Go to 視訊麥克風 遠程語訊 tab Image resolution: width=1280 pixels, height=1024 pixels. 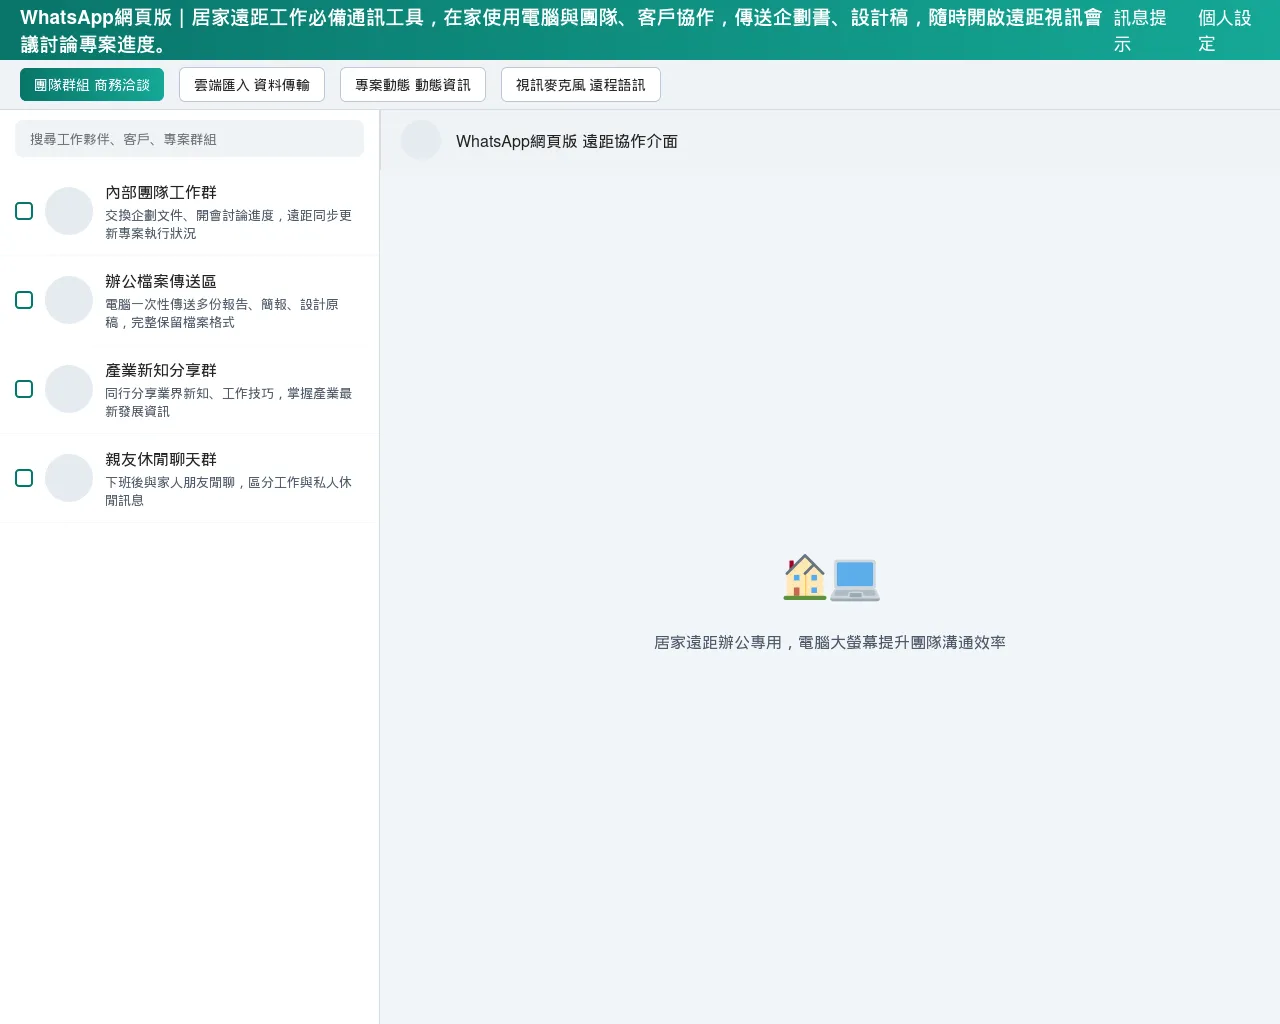tap(581, 85)
